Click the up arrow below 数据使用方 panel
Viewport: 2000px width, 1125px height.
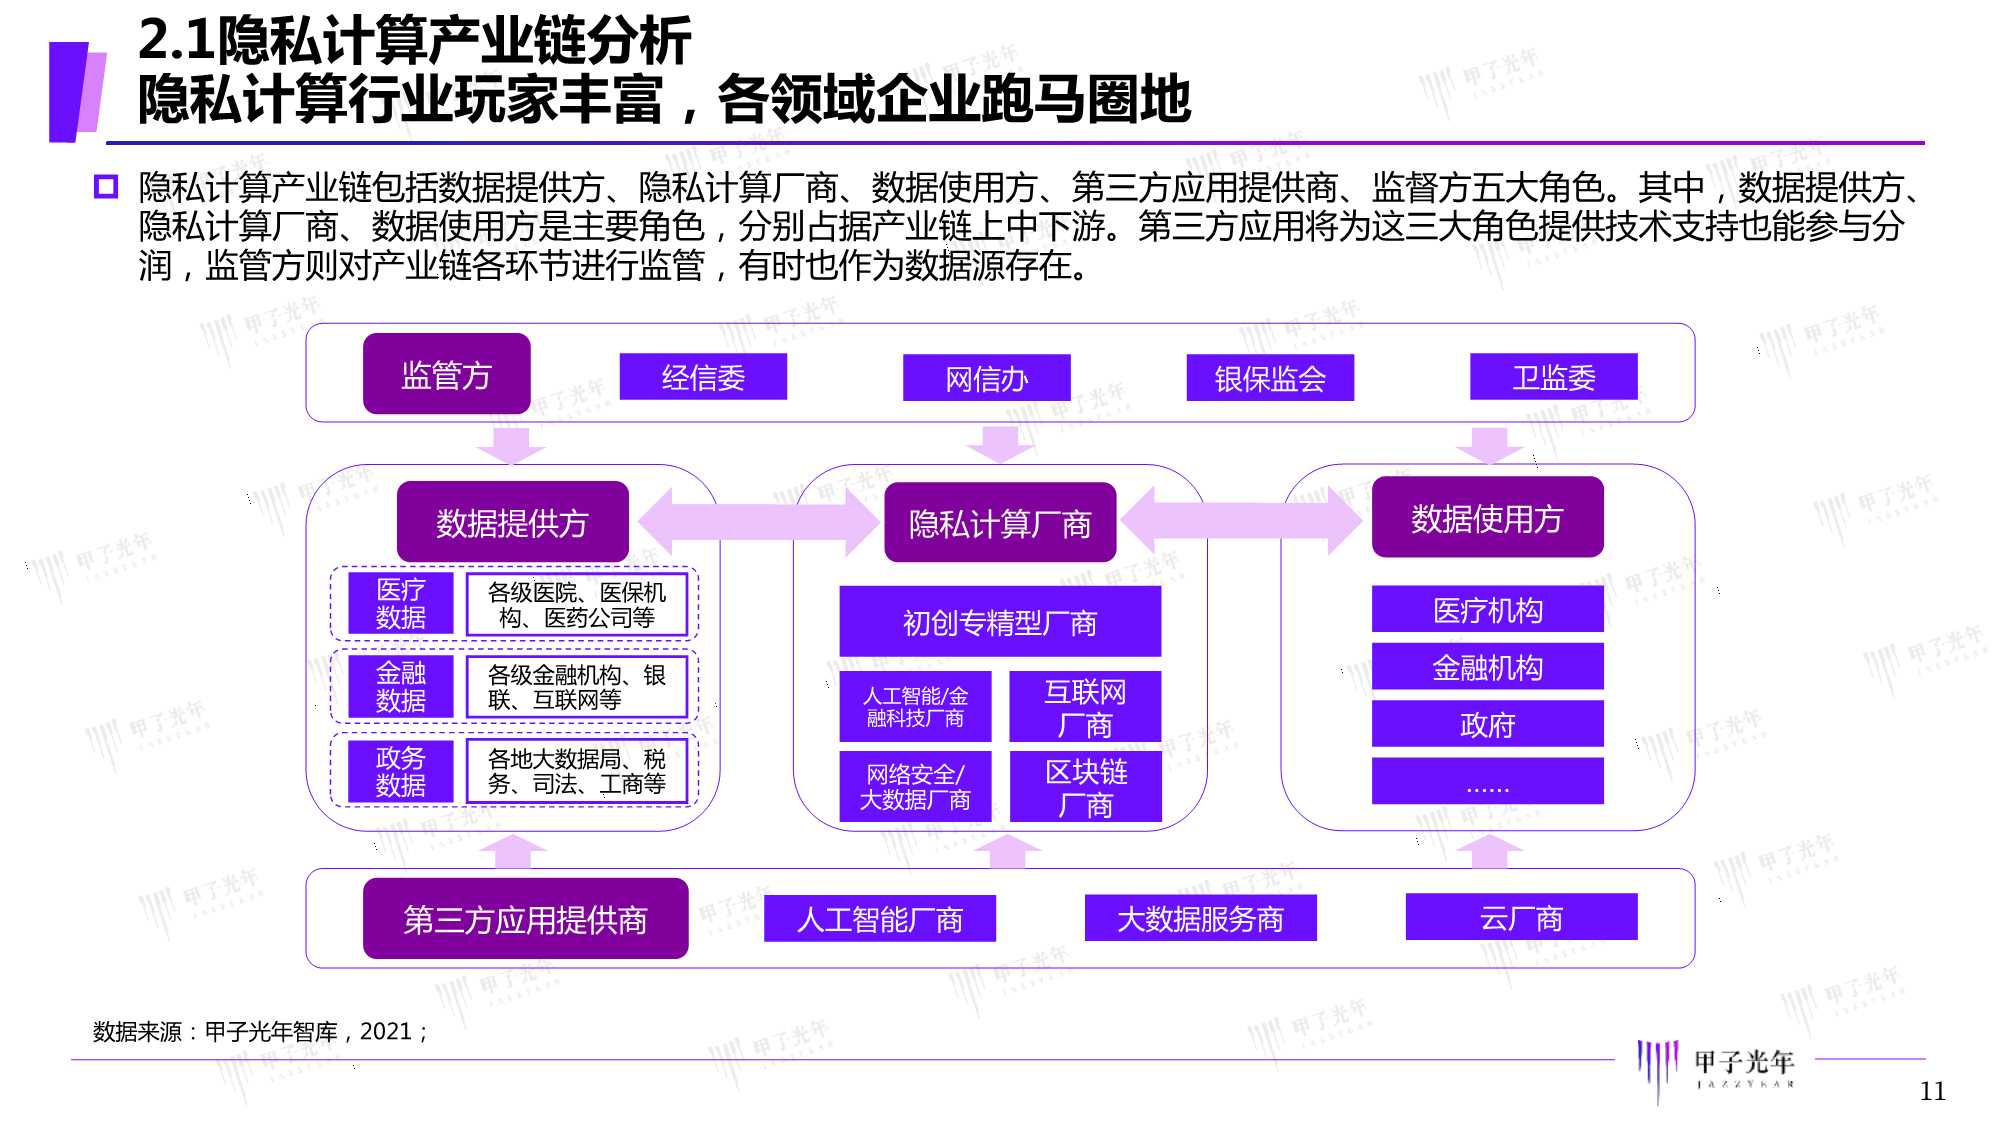[1489, 851]
